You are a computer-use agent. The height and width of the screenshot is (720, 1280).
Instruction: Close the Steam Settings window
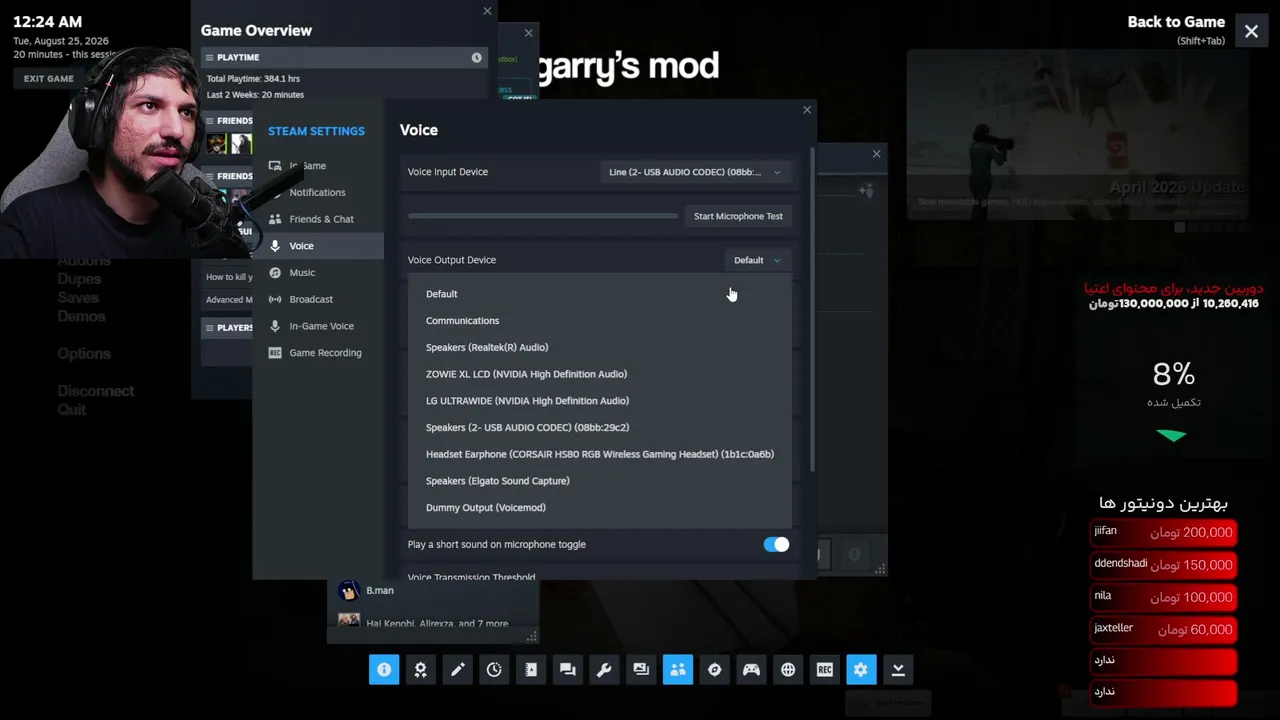pos(807,110)
